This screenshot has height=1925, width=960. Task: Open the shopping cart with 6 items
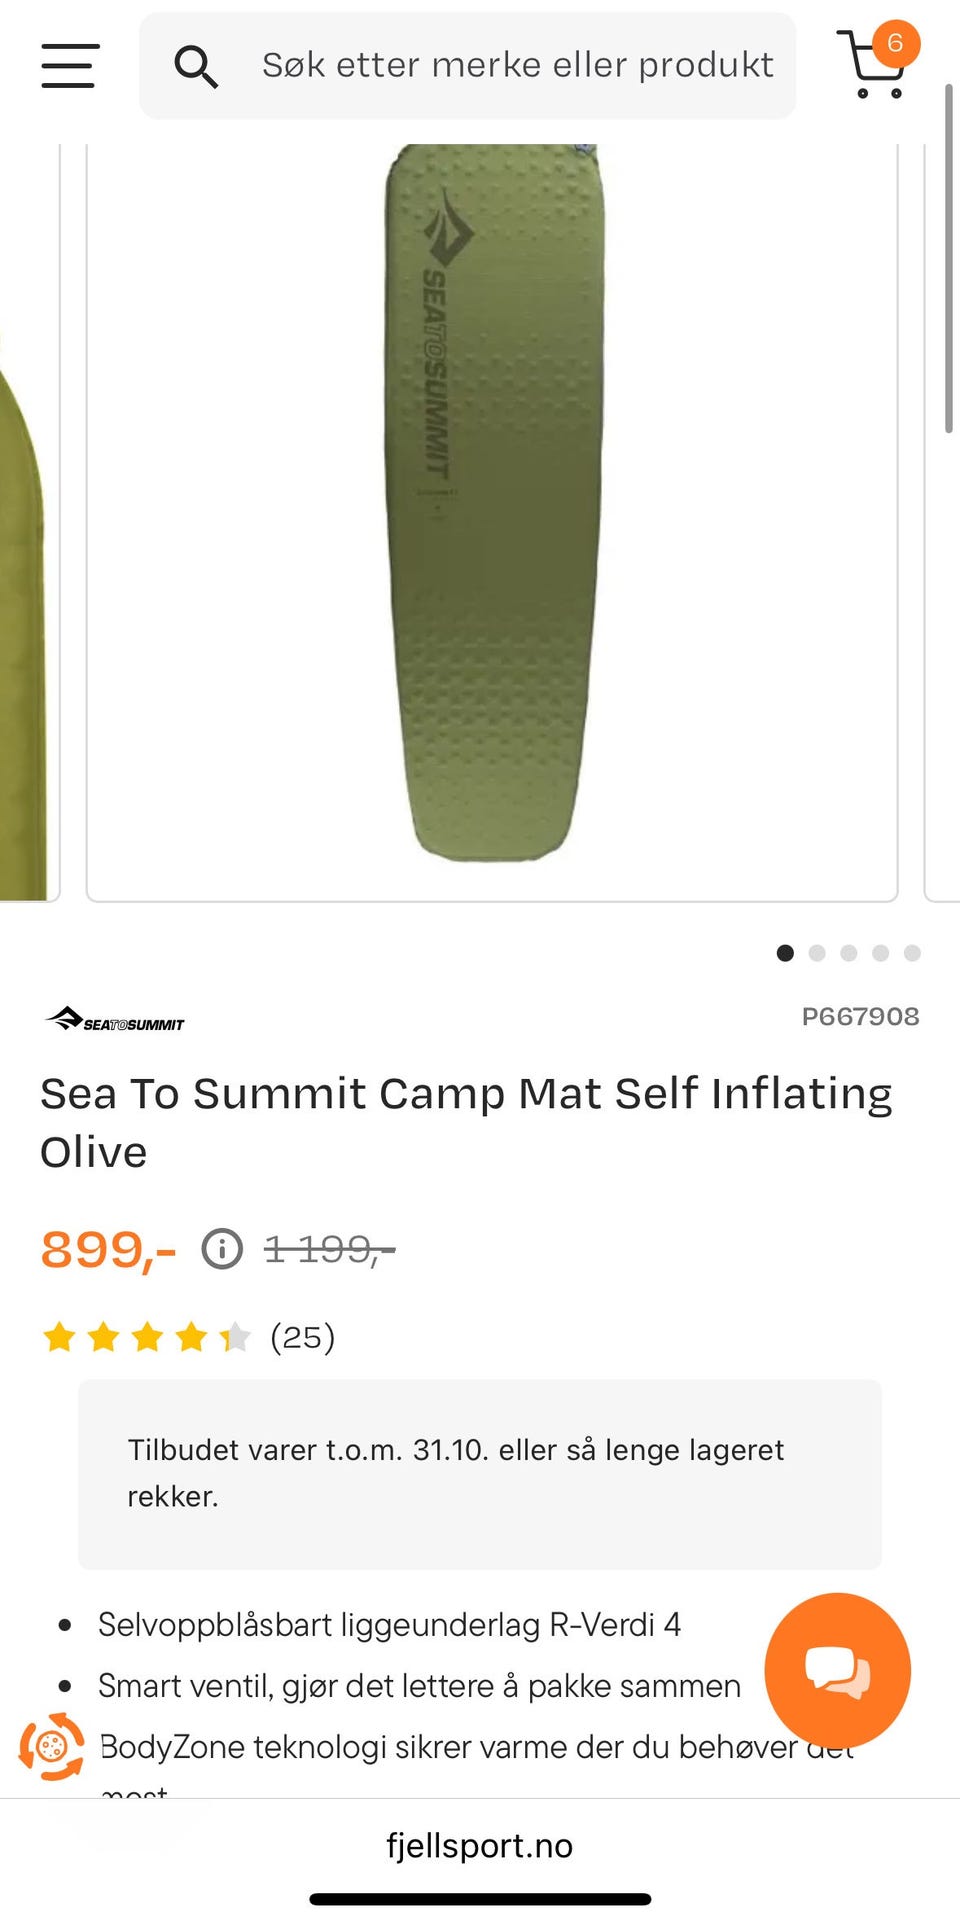coord(876,64)
